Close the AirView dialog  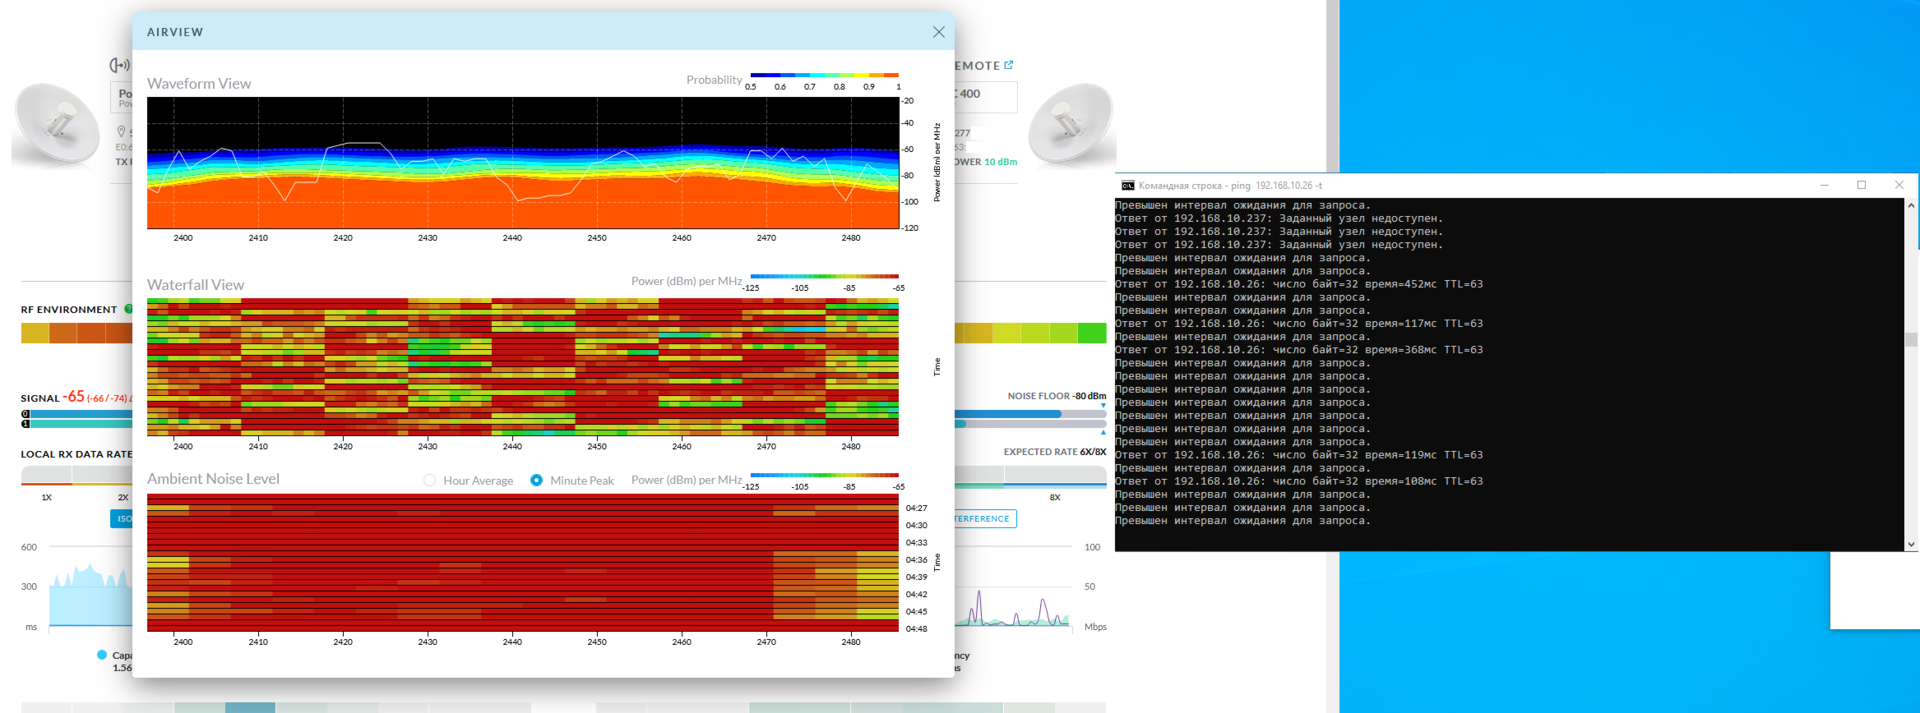[x=938, y=32]
